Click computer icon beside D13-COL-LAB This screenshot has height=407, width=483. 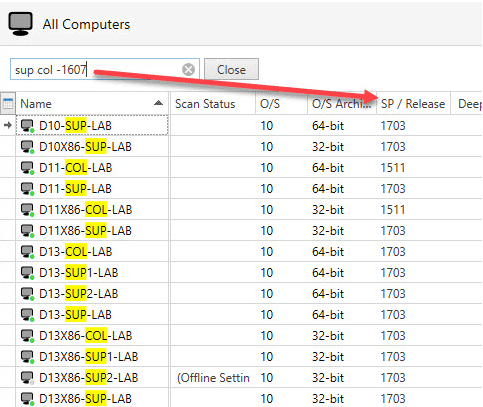pyautogui.click(x=28, y=252)
